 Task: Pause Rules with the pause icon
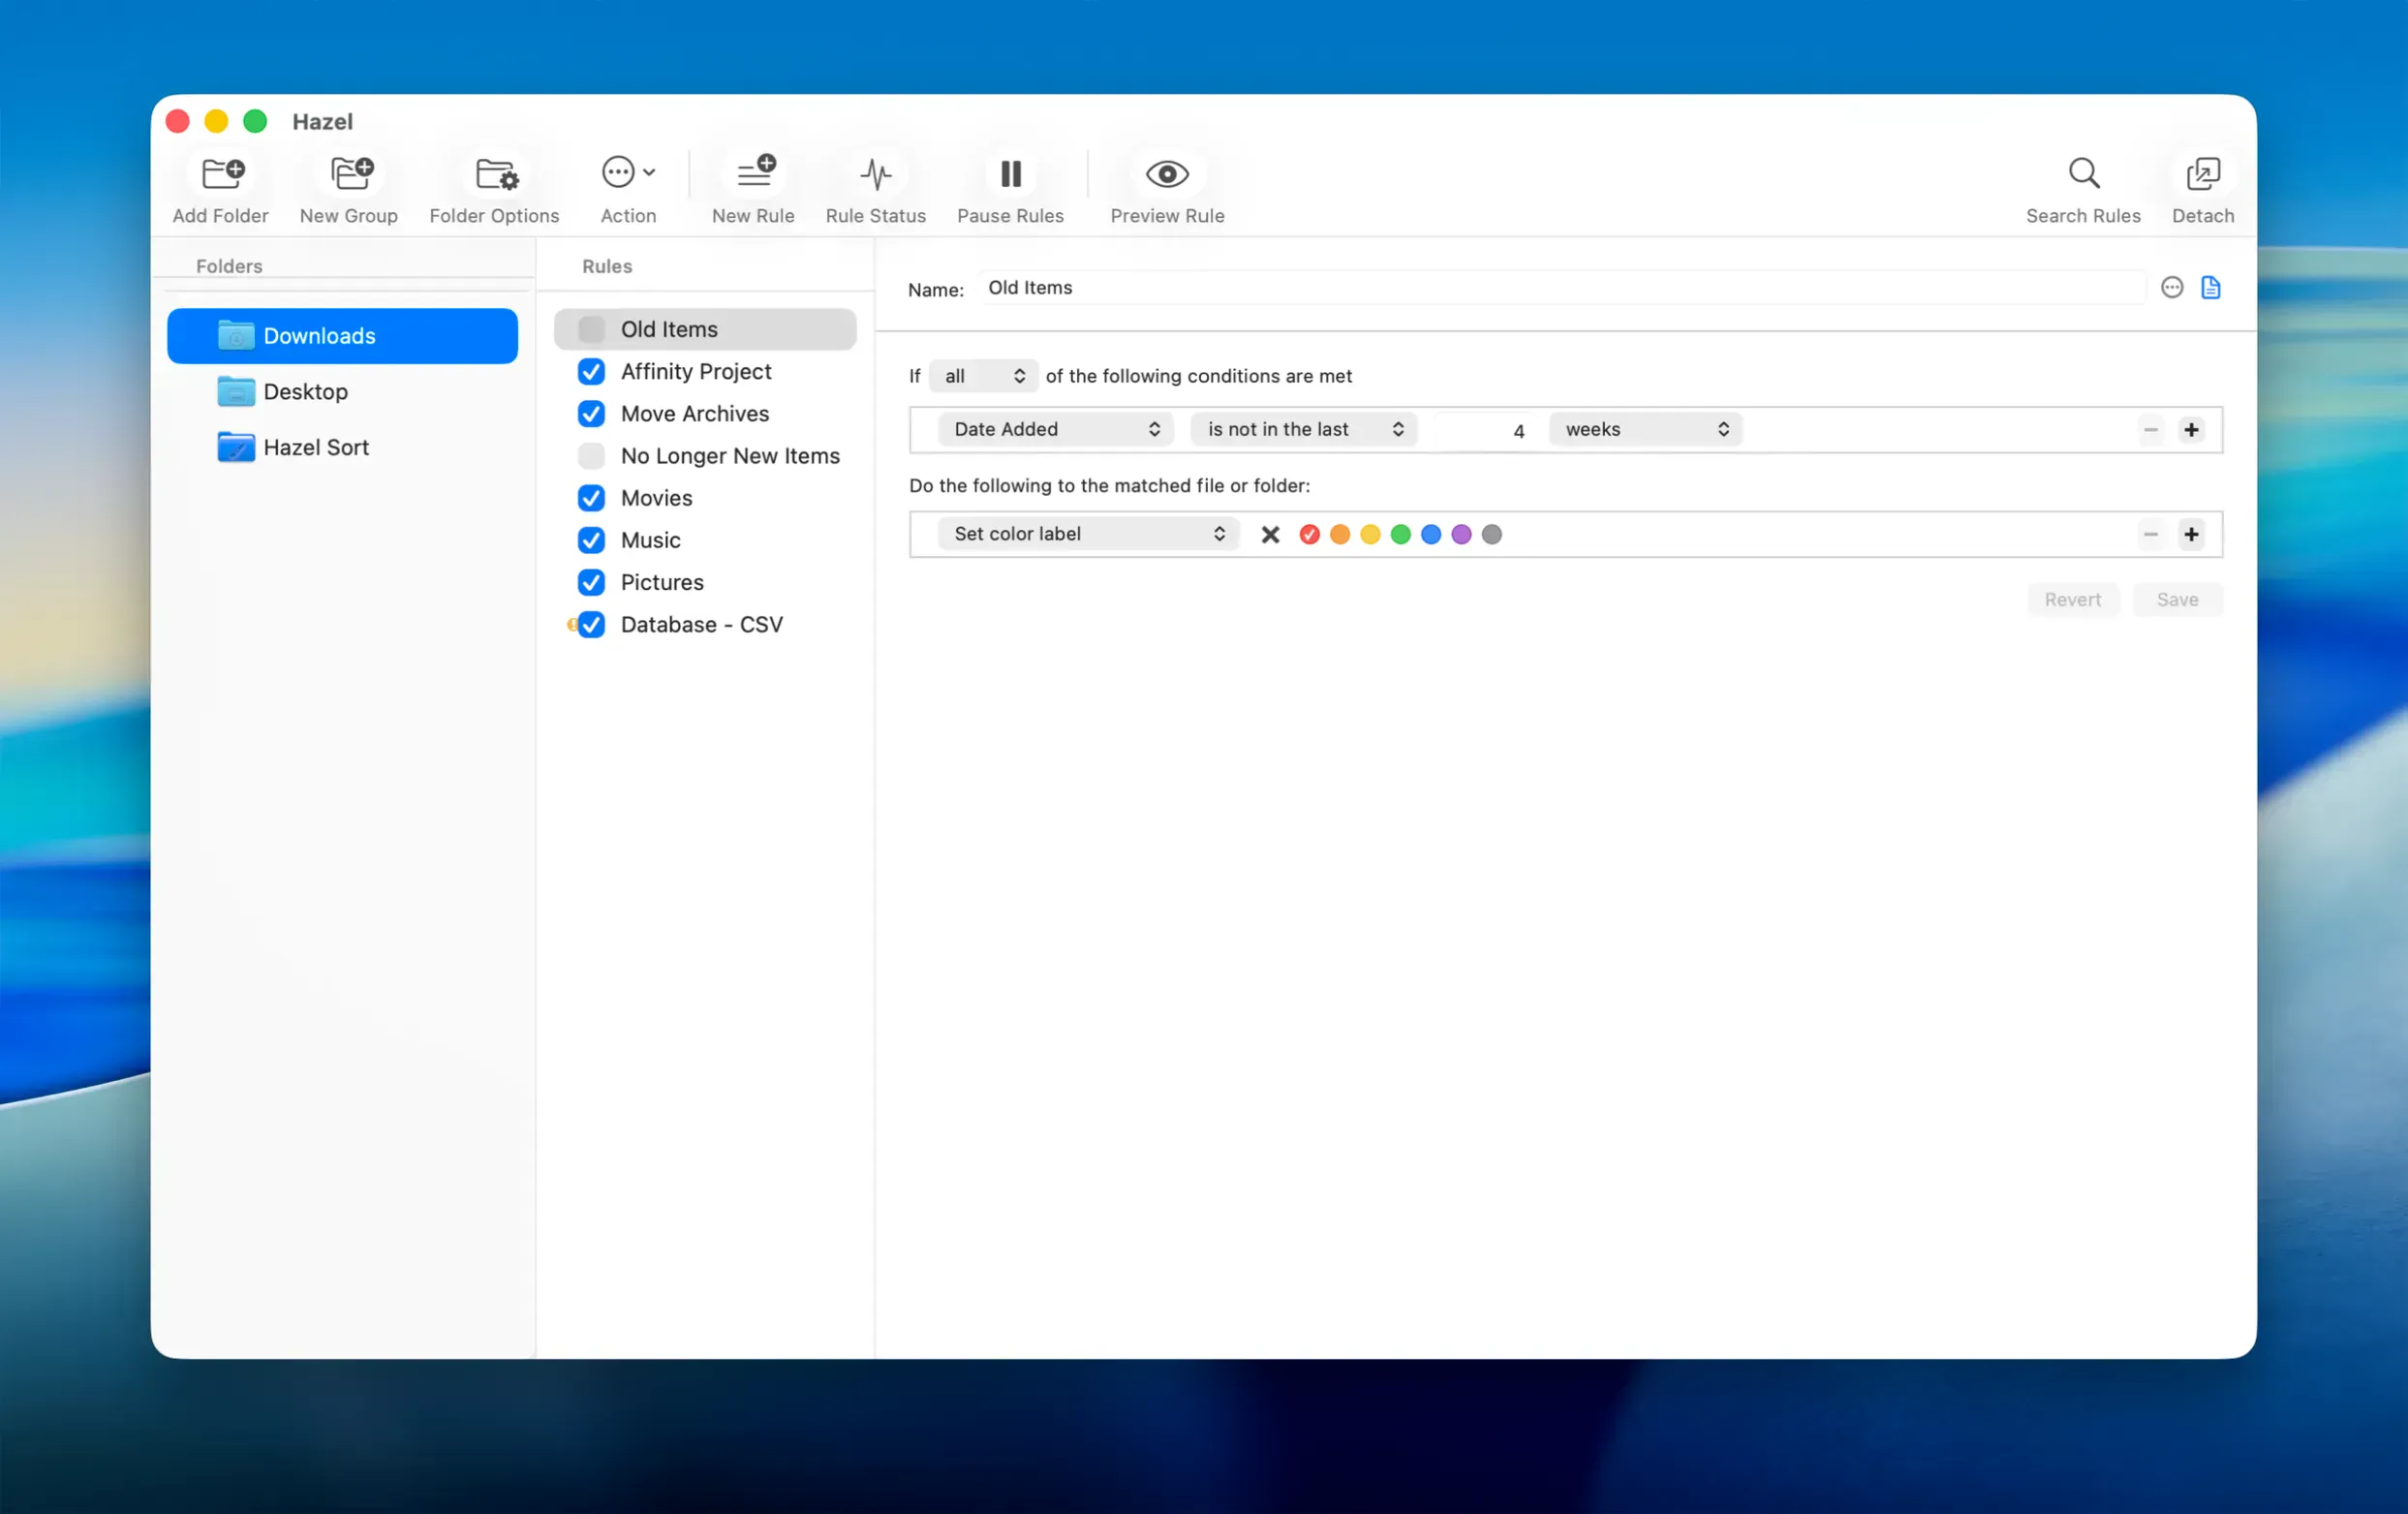tap(1011, 174)
